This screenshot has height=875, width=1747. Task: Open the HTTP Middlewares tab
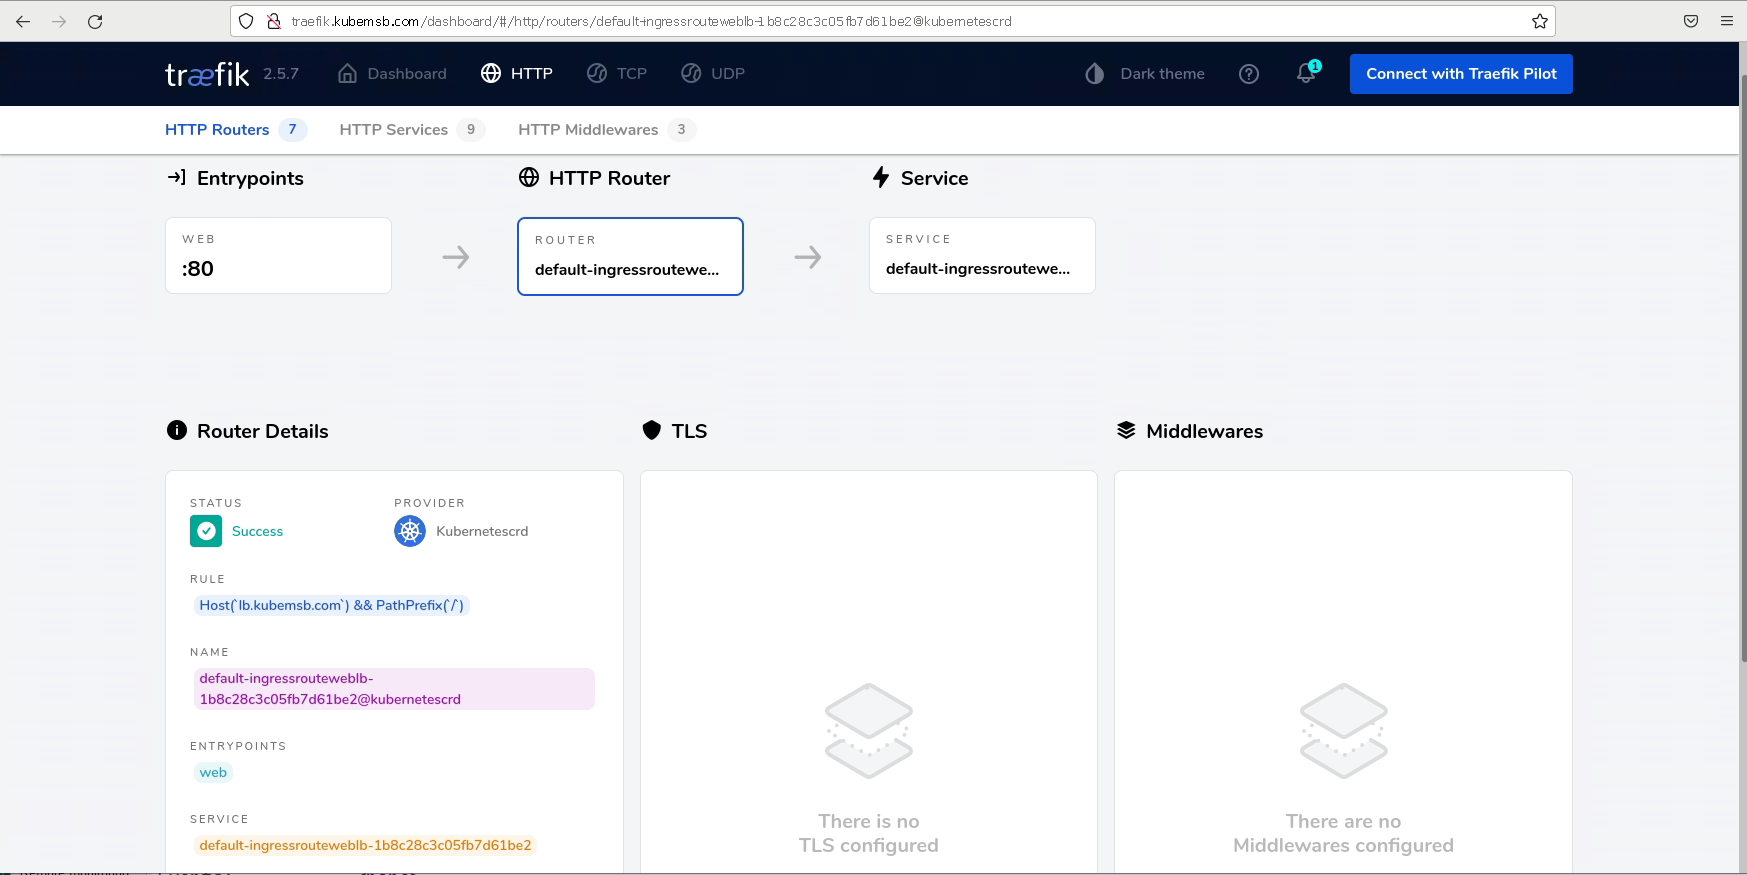point(588,130)
